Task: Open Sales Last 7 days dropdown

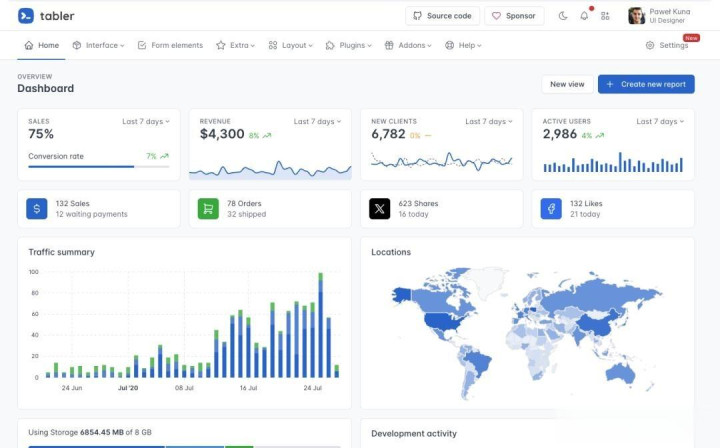Action: pyautogui.click(x=146, y=121)
